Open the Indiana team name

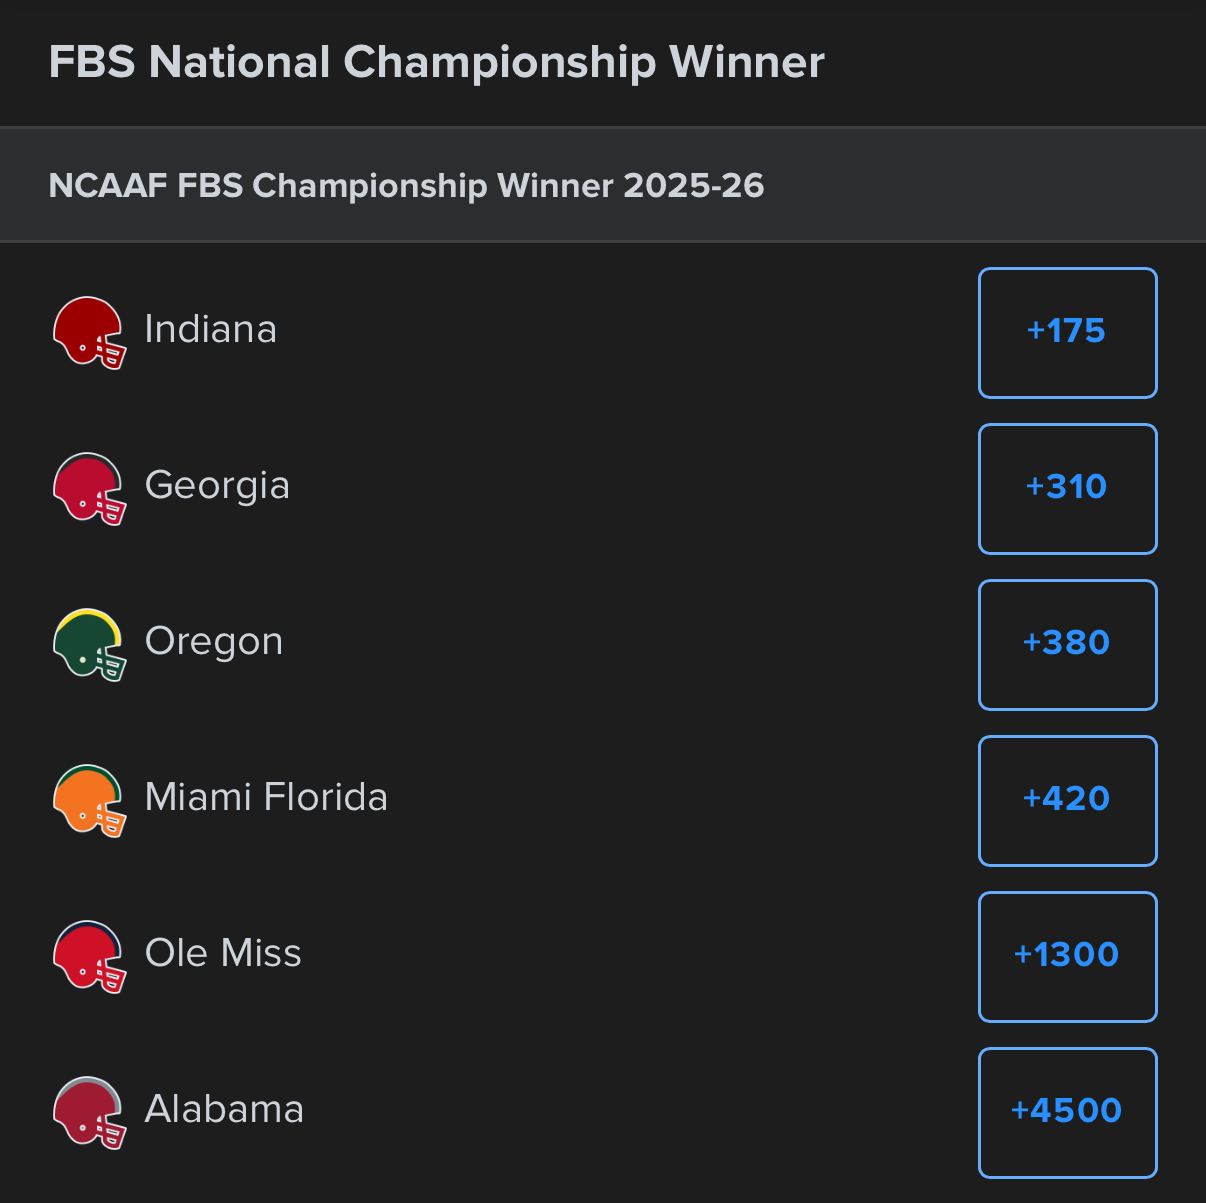(210, 330)
